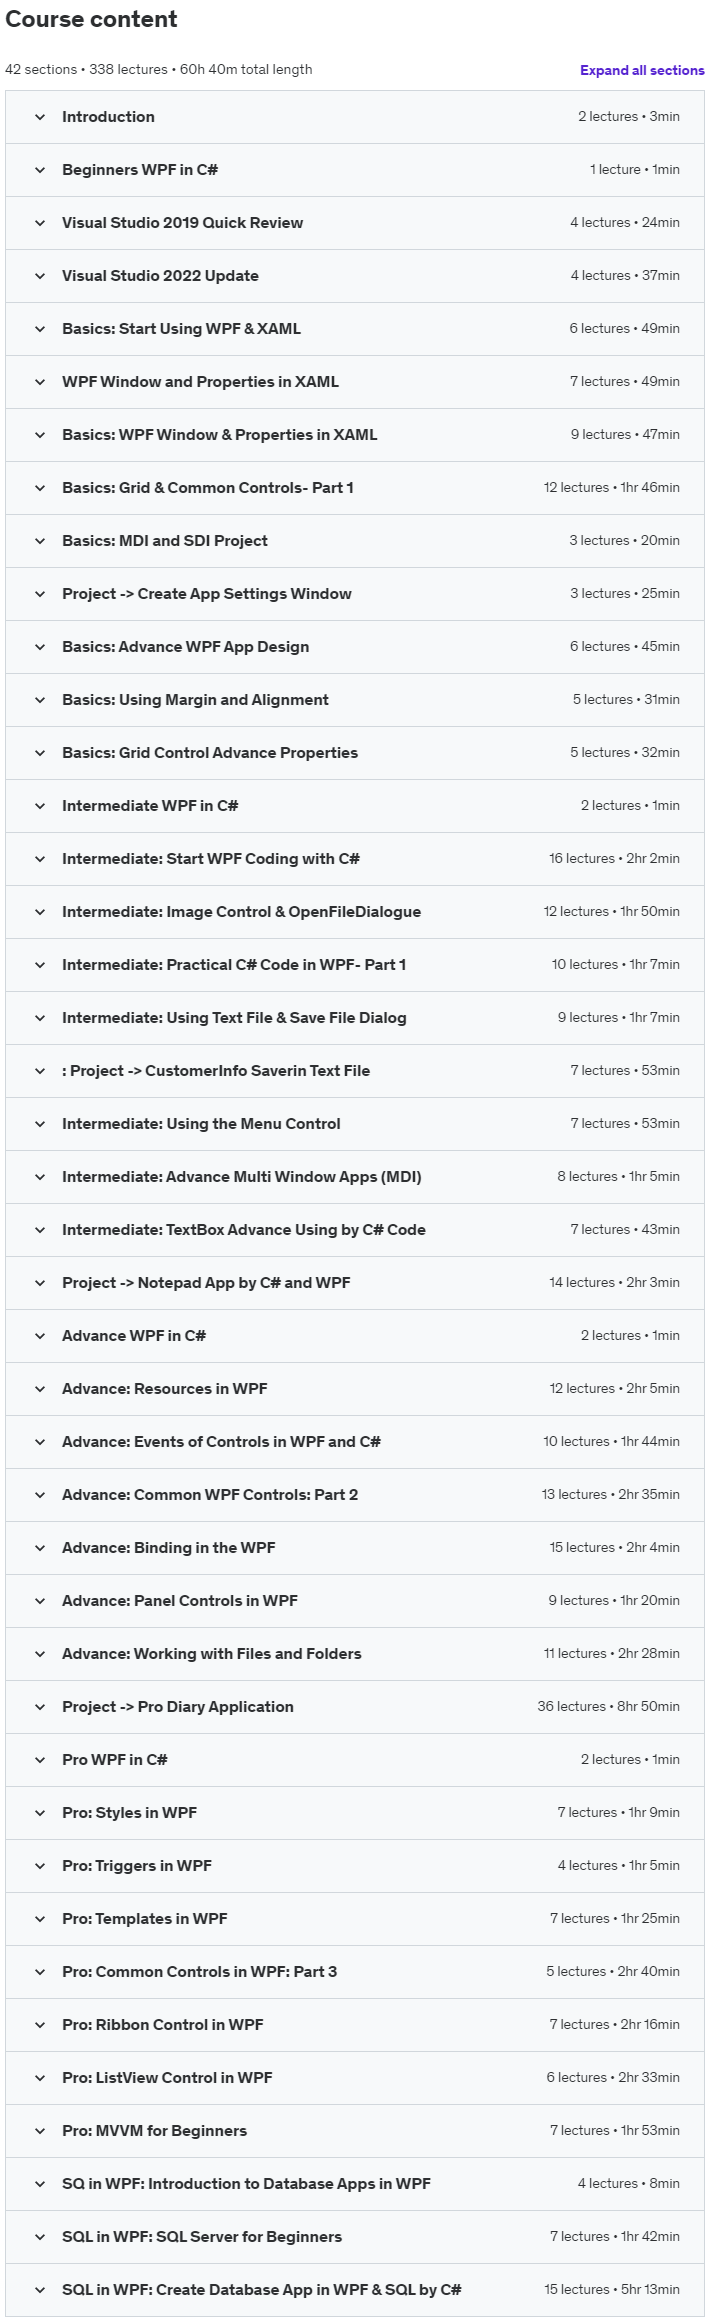This screenshot has width=705, height=2317.
Task: Expand Basics: Grid & Common Controls- Part 1 chevron
Action: (40, 488)
